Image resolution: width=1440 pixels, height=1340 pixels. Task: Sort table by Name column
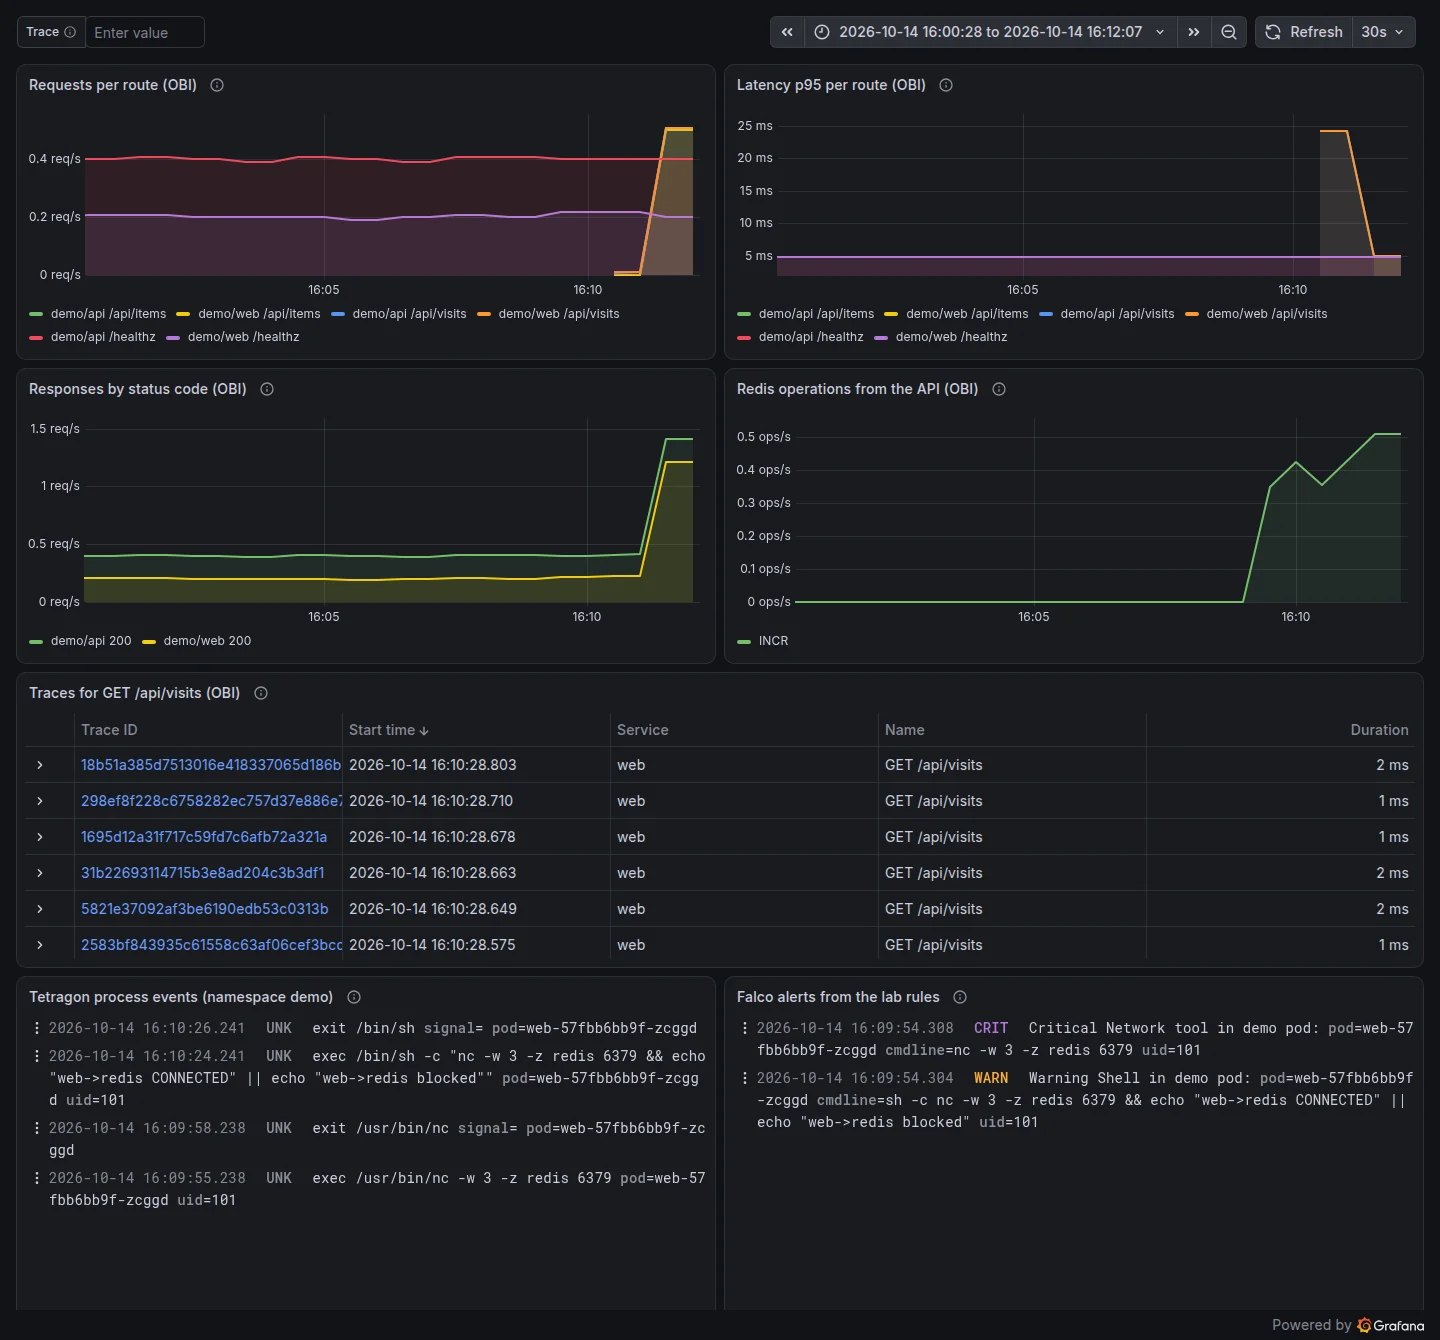[x=905, y=730]
